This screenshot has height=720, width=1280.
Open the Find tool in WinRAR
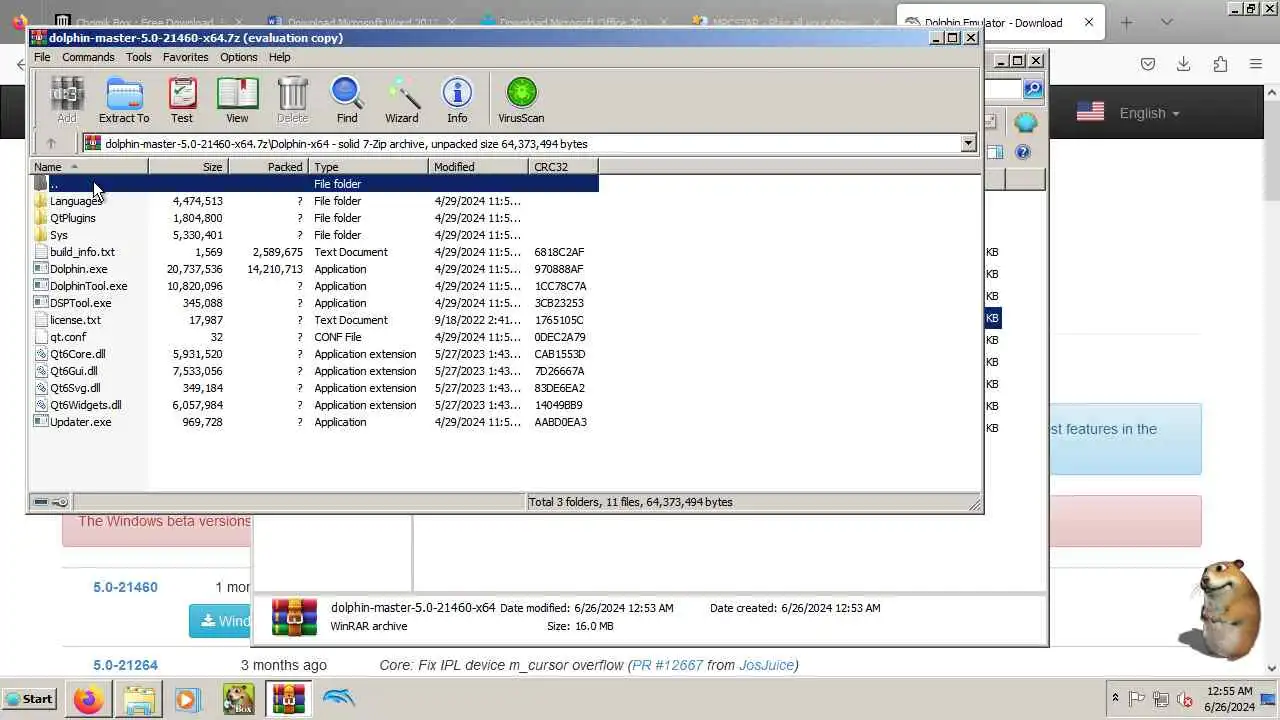347,100
